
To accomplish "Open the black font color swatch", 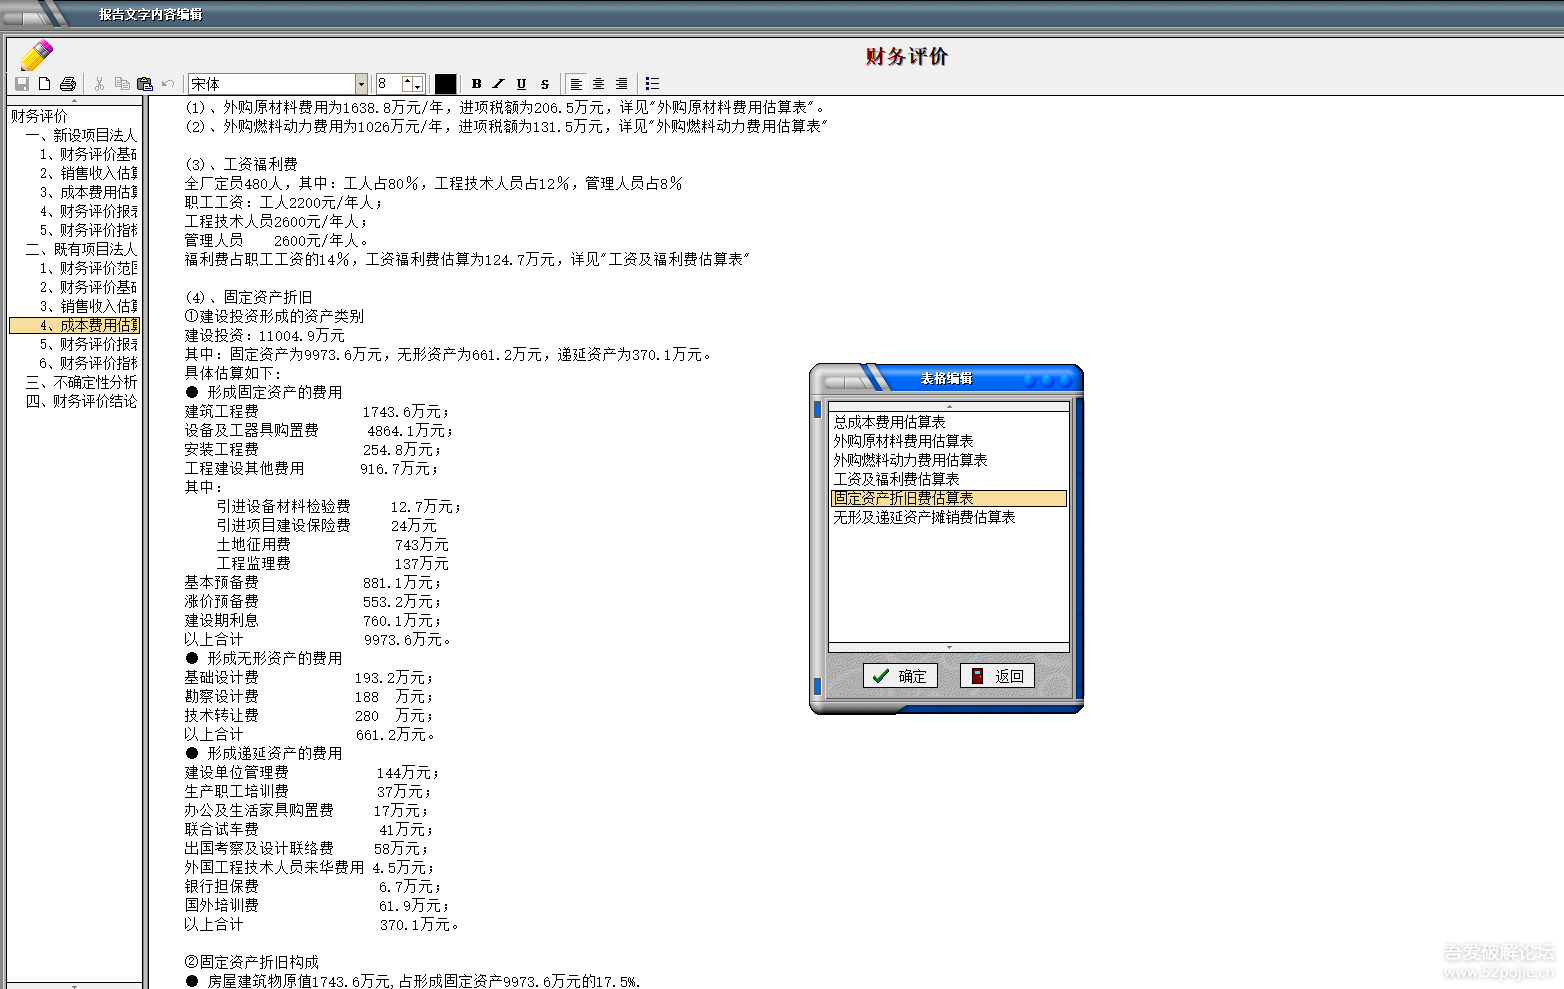I will (445, 84).
